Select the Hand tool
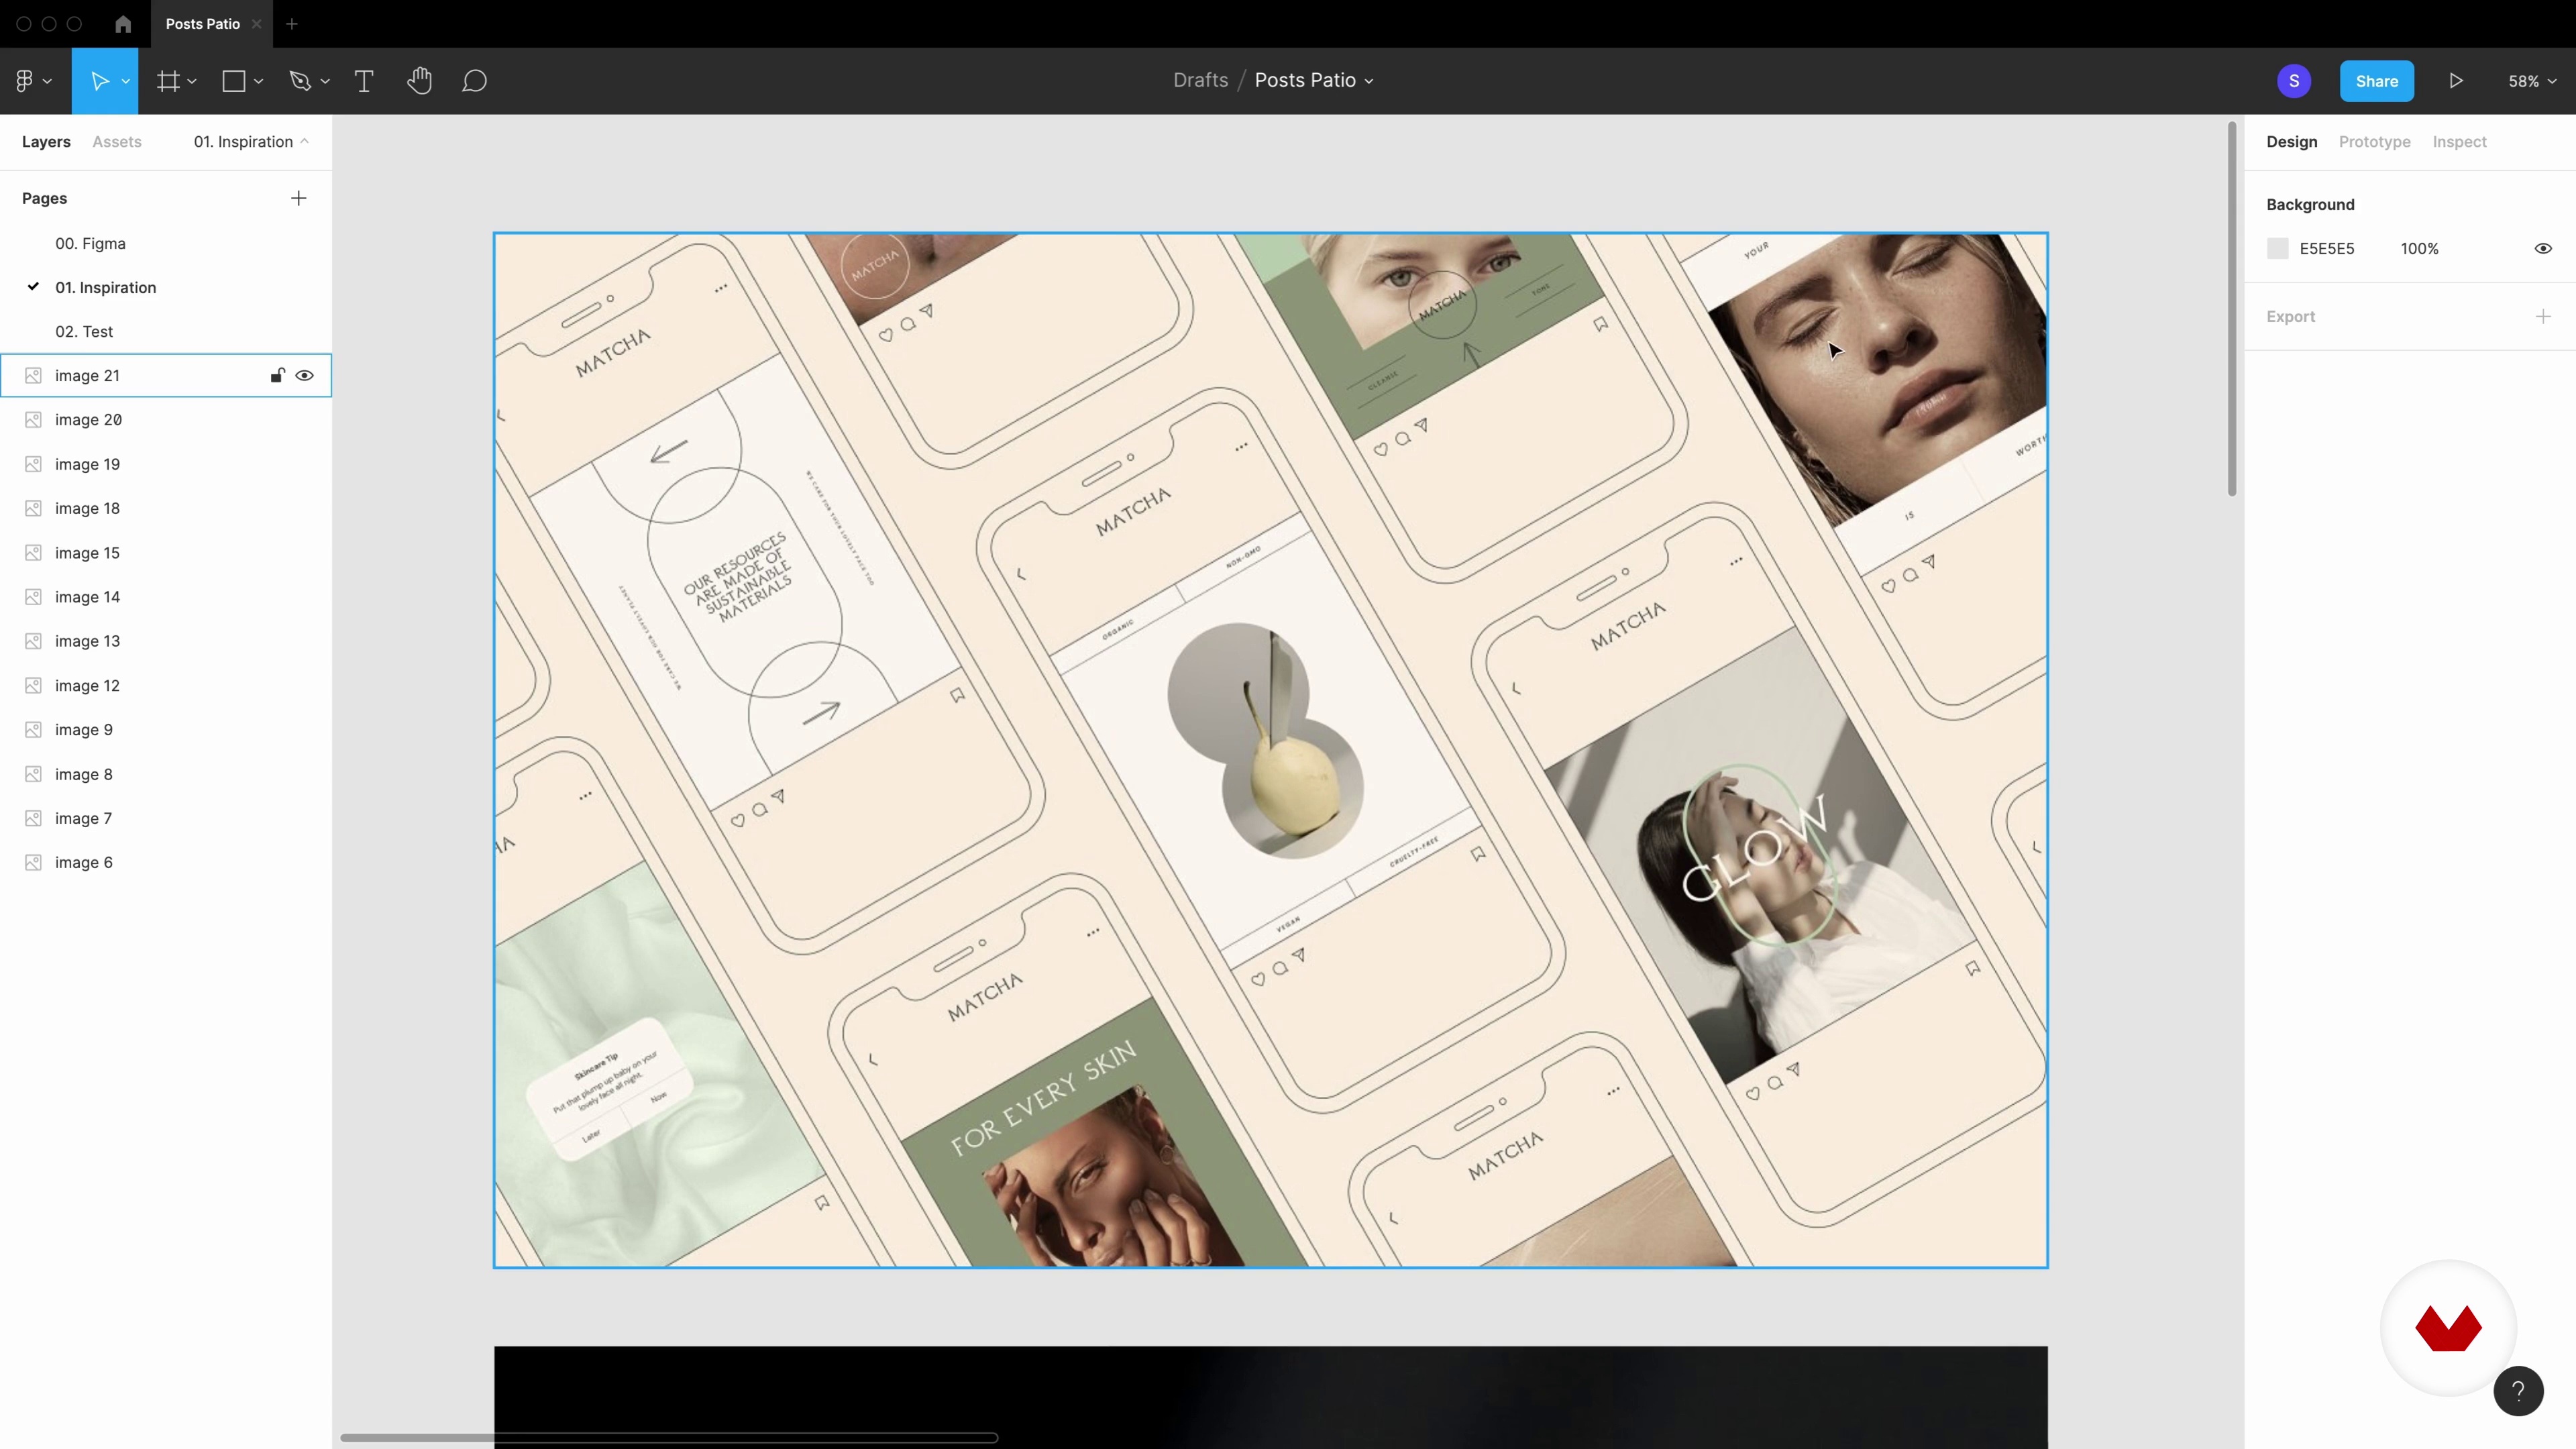This screenshot has height=1449, width=2576. pyautogui.click(x=420, y=81)
